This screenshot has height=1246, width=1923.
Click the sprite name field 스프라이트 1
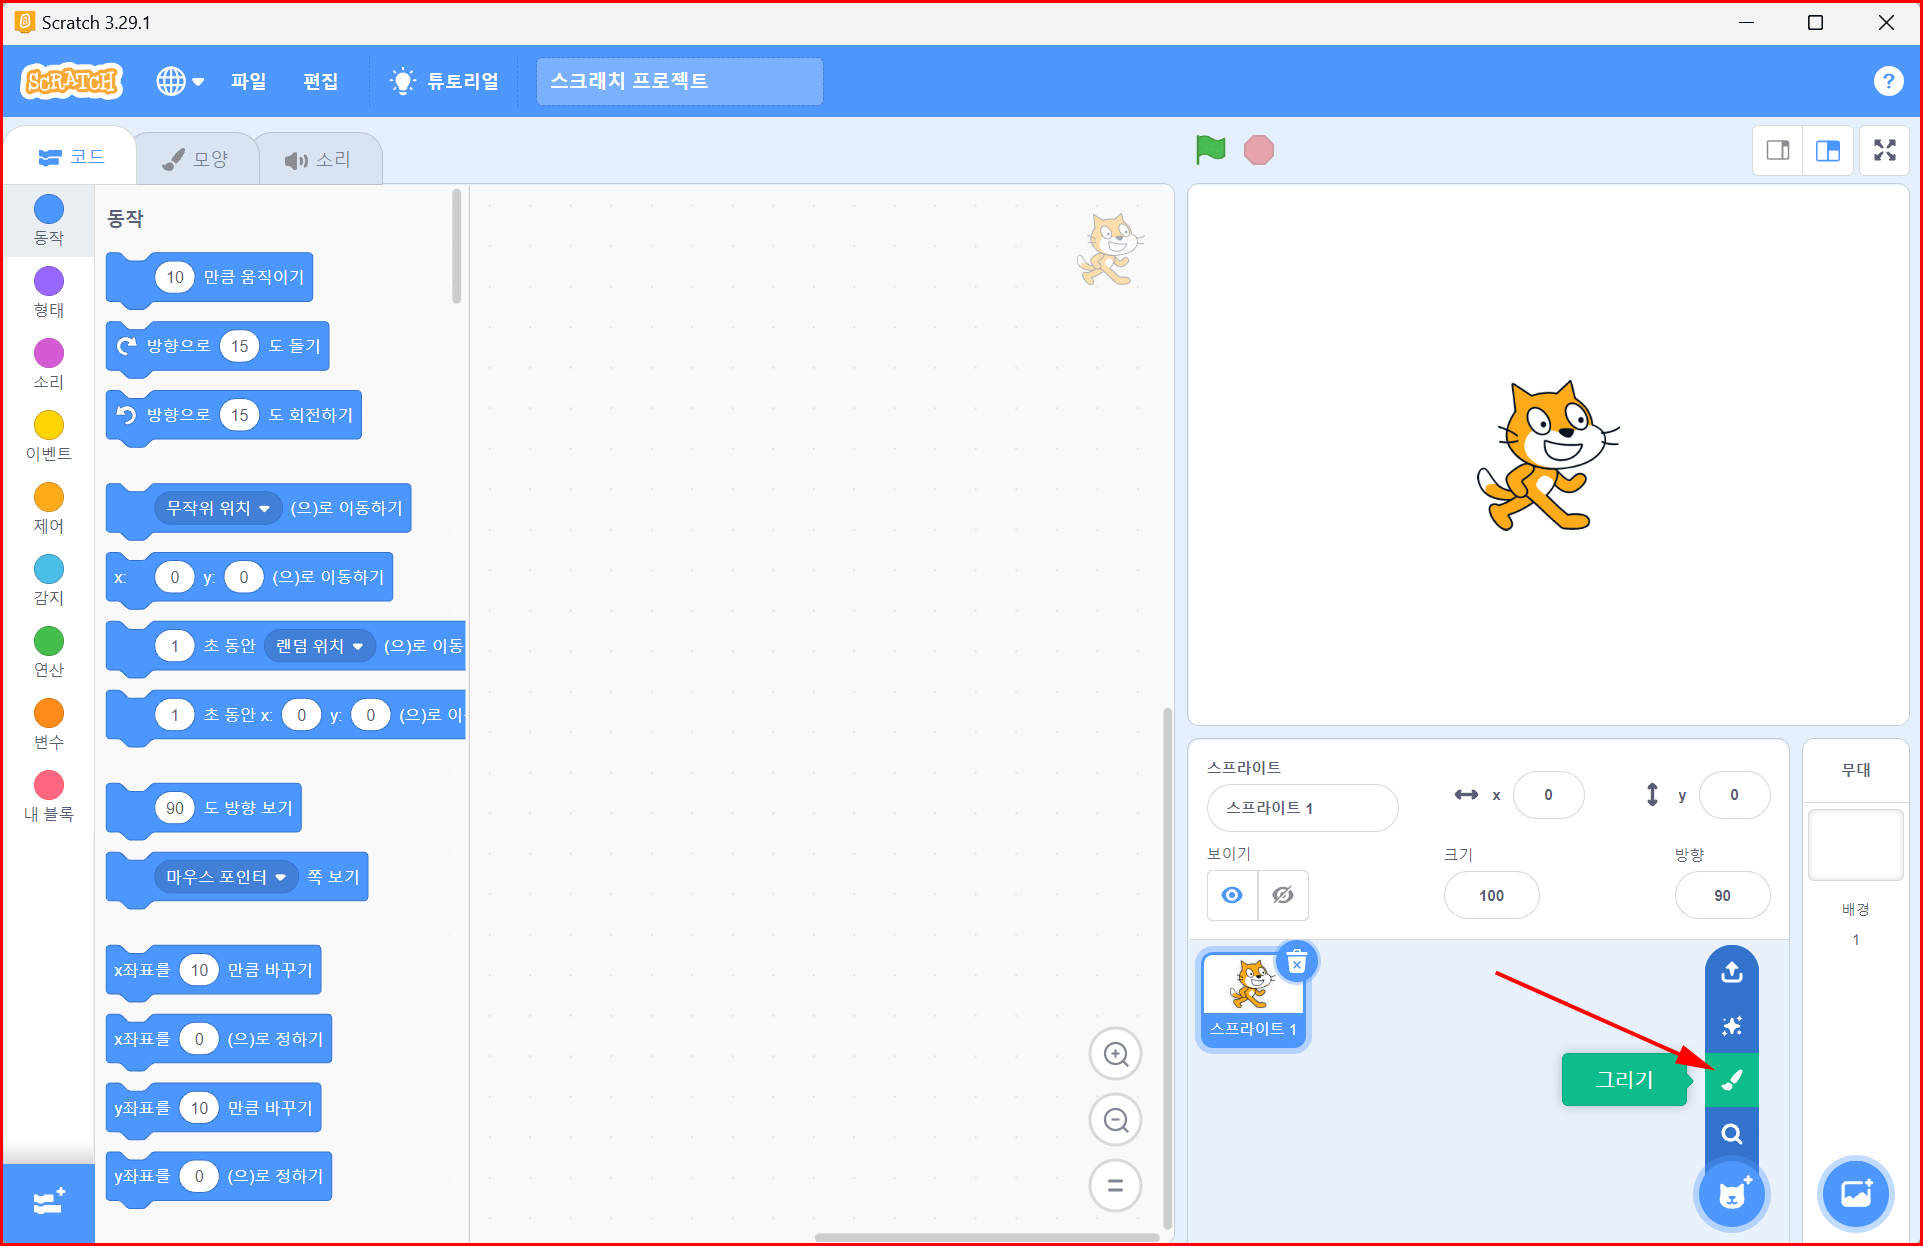pos(1301,808)
